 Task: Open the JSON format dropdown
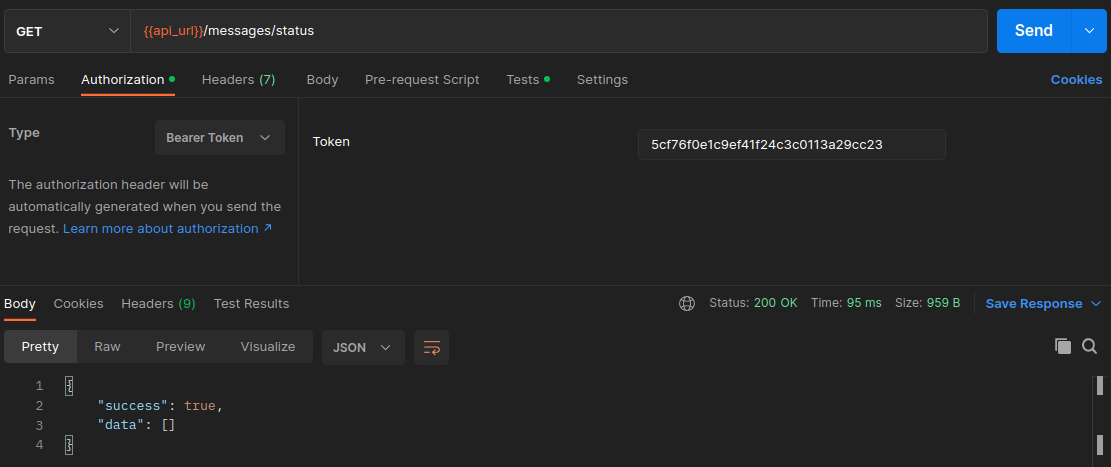tap(362, 347)
